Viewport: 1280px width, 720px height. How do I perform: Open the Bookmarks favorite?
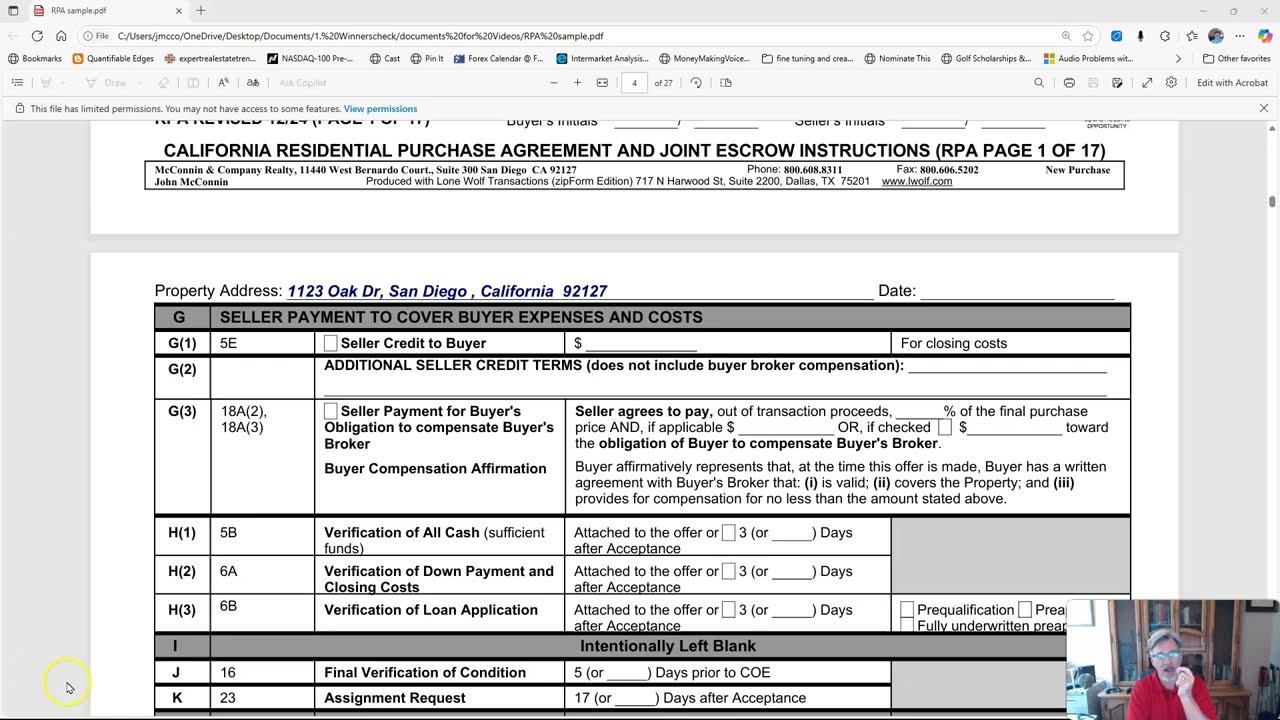[x=34, y=59]
